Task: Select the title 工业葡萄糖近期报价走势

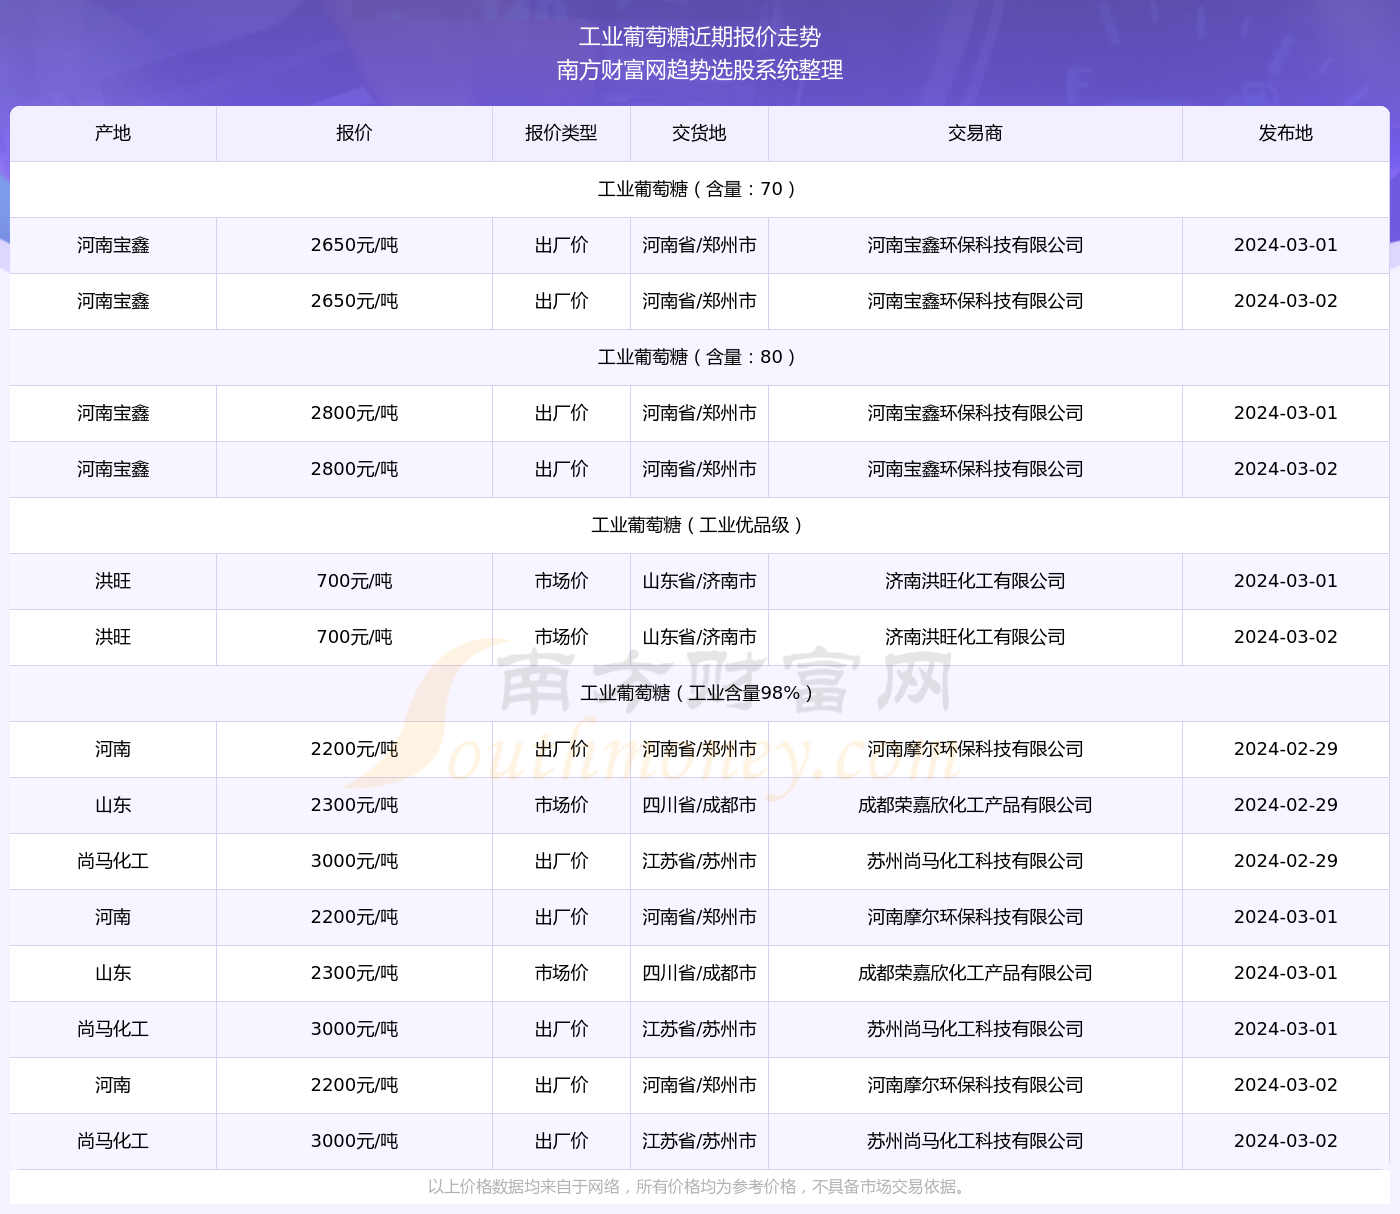Action: tap(700, 37)
